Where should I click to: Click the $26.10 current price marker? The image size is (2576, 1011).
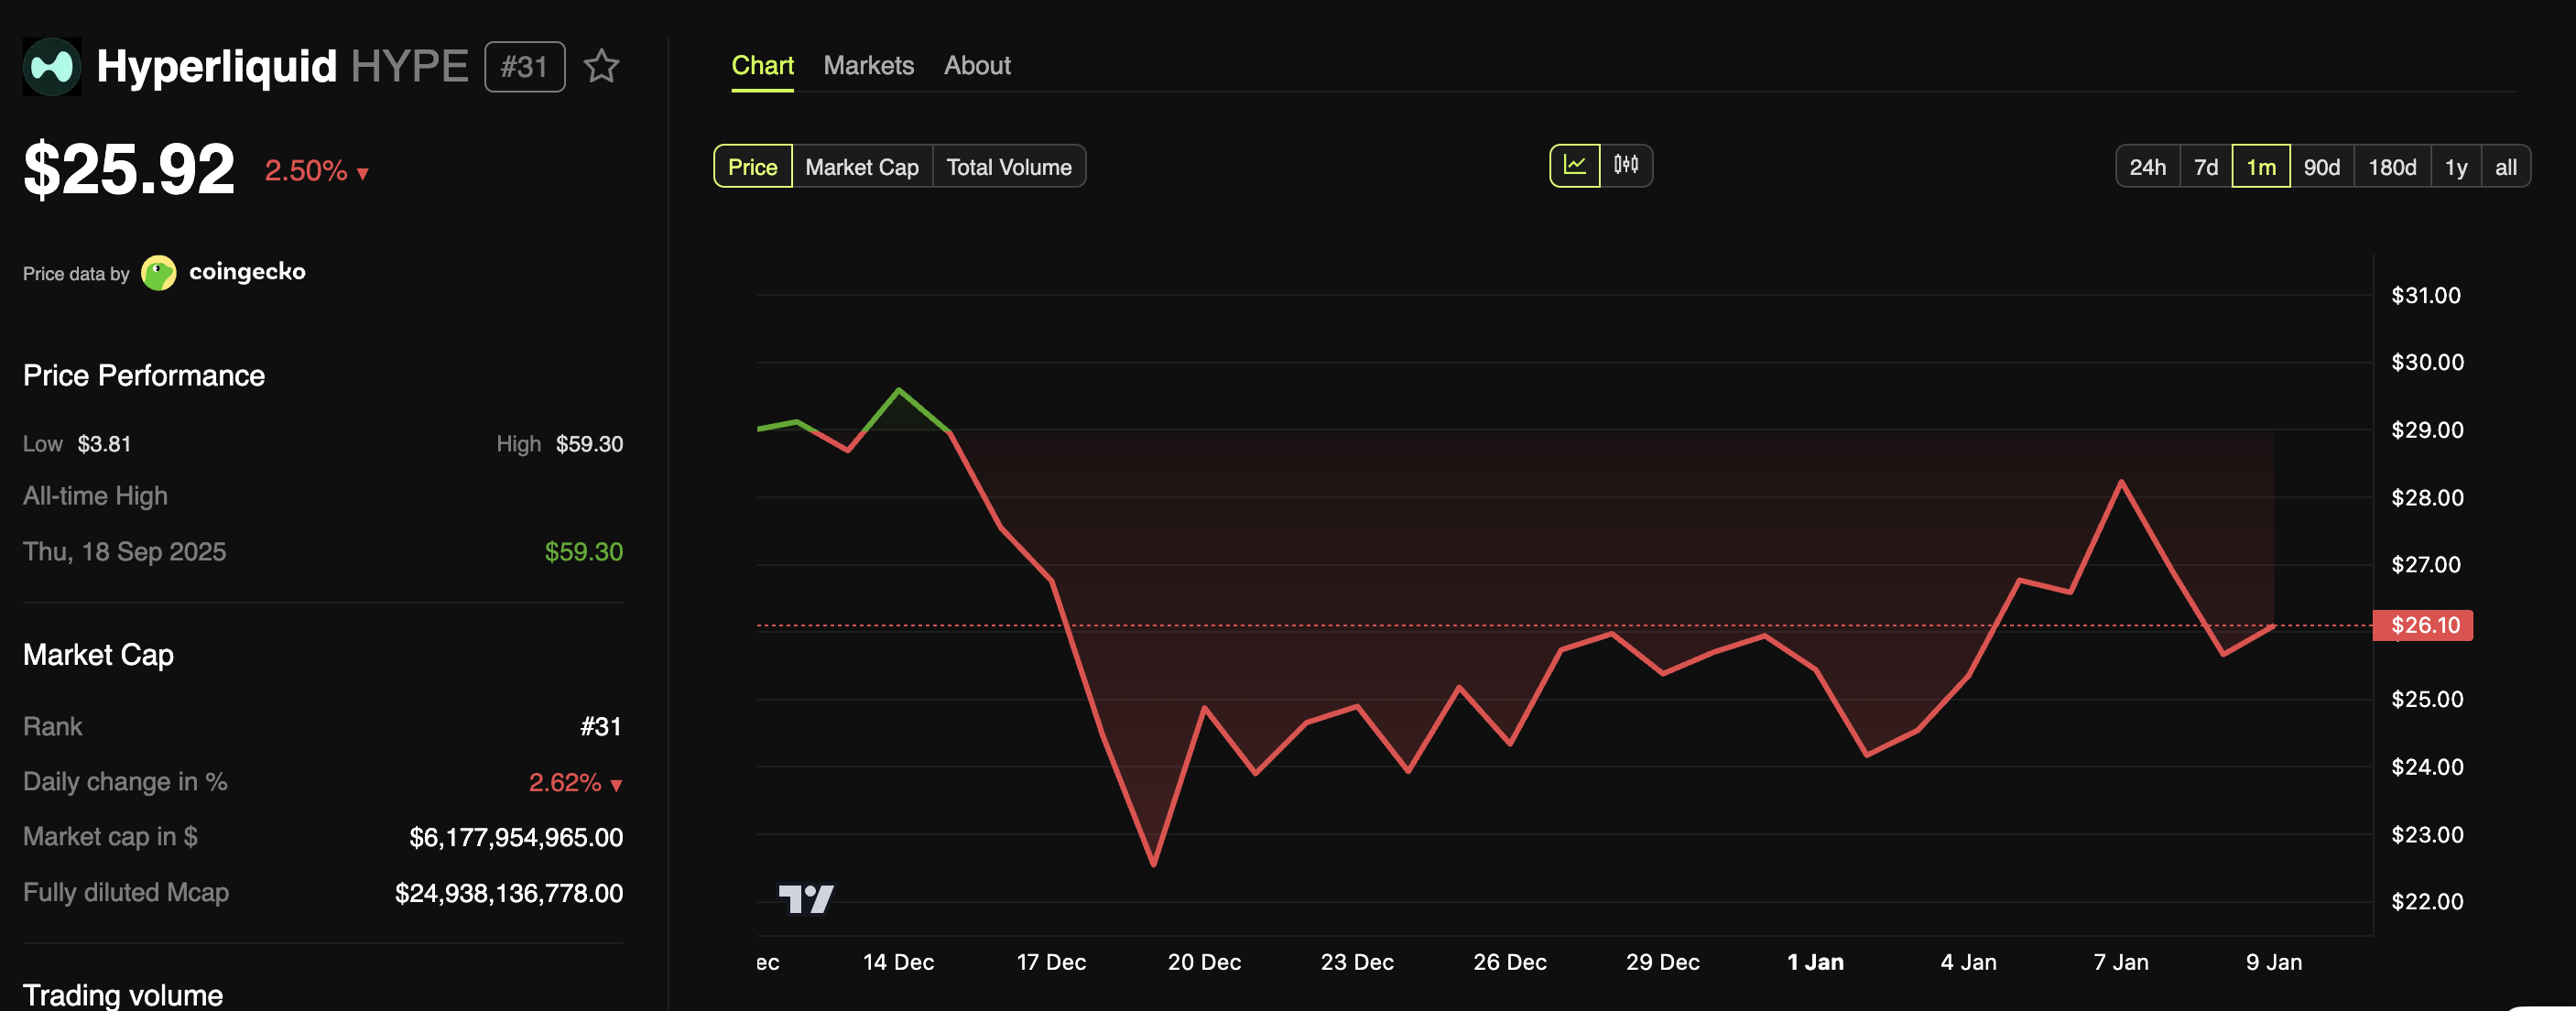[x=2423, y=625]
